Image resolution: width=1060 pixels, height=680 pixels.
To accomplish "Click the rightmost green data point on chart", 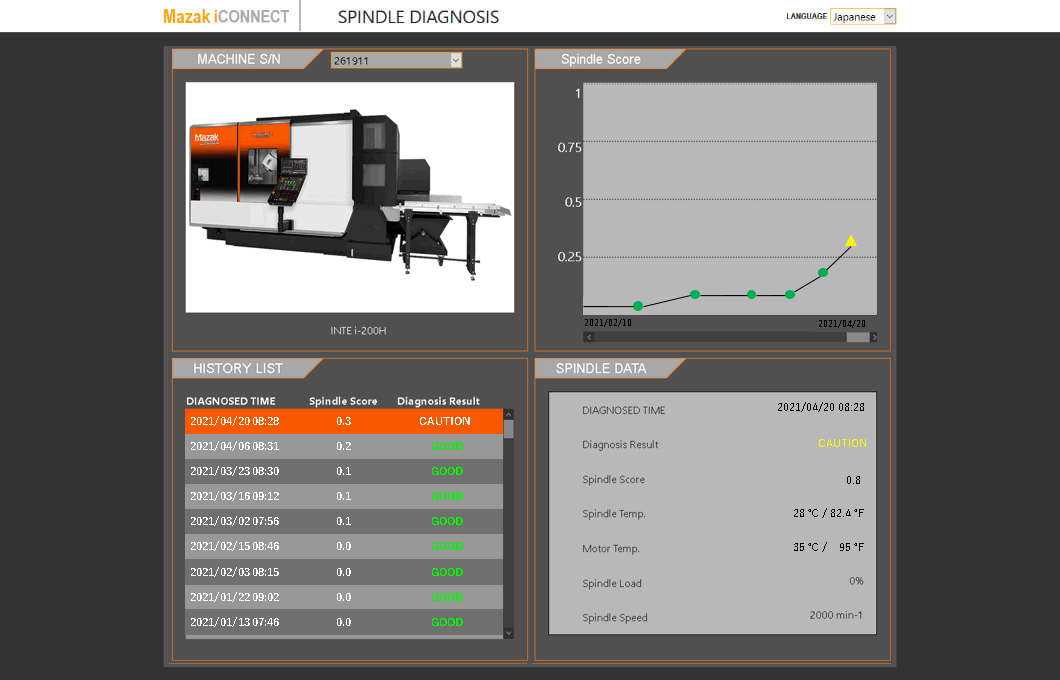I will (823, 272).
